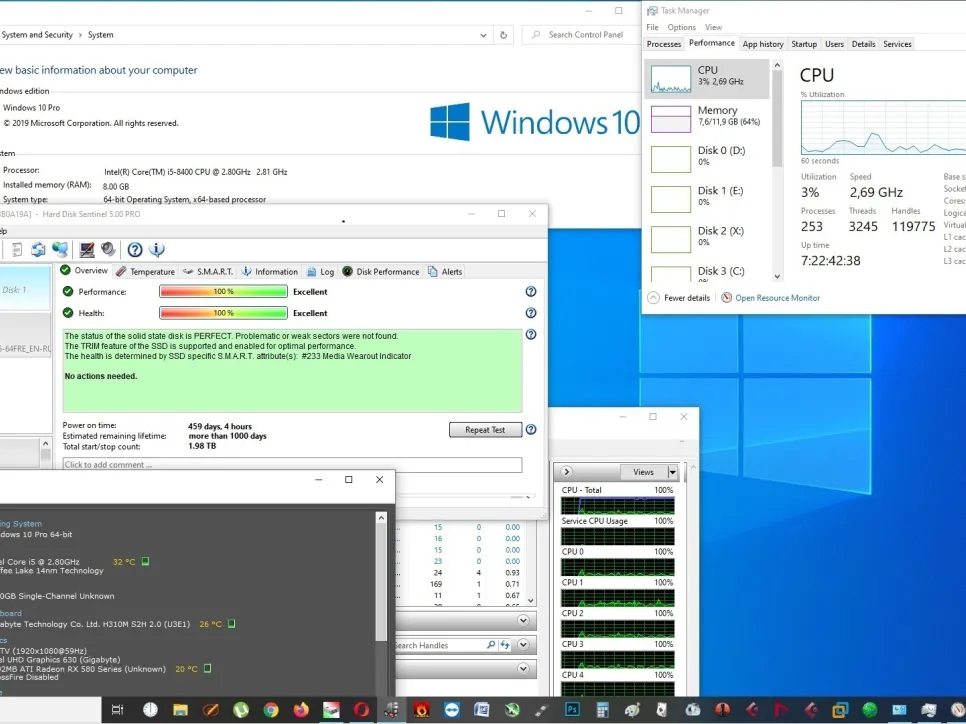Click help icon next to Repeat Test button
The width and height of the screenshot is (966, 724).
click(x=531, y=430)
